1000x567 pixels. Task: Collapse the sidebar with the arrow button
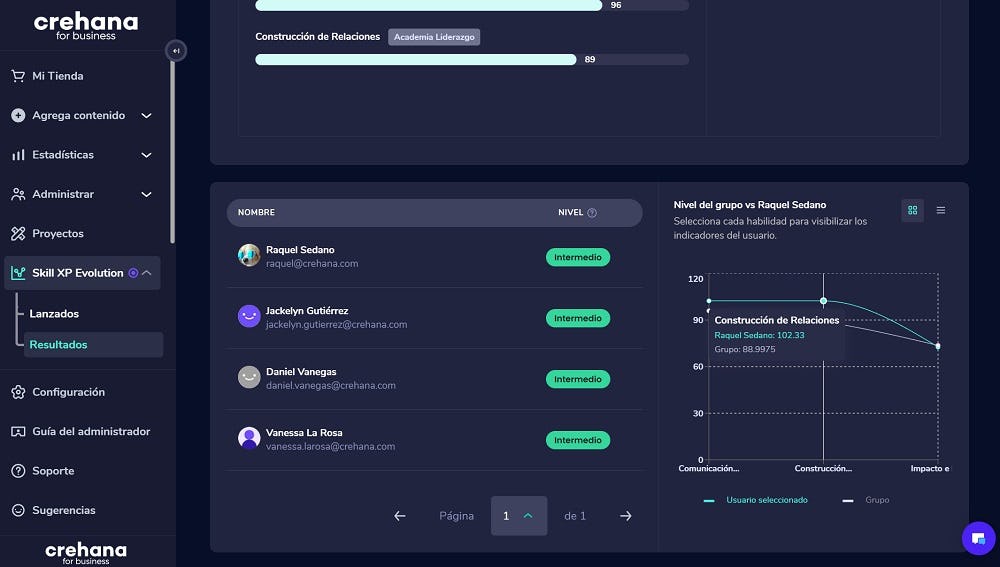pos(176,51)
